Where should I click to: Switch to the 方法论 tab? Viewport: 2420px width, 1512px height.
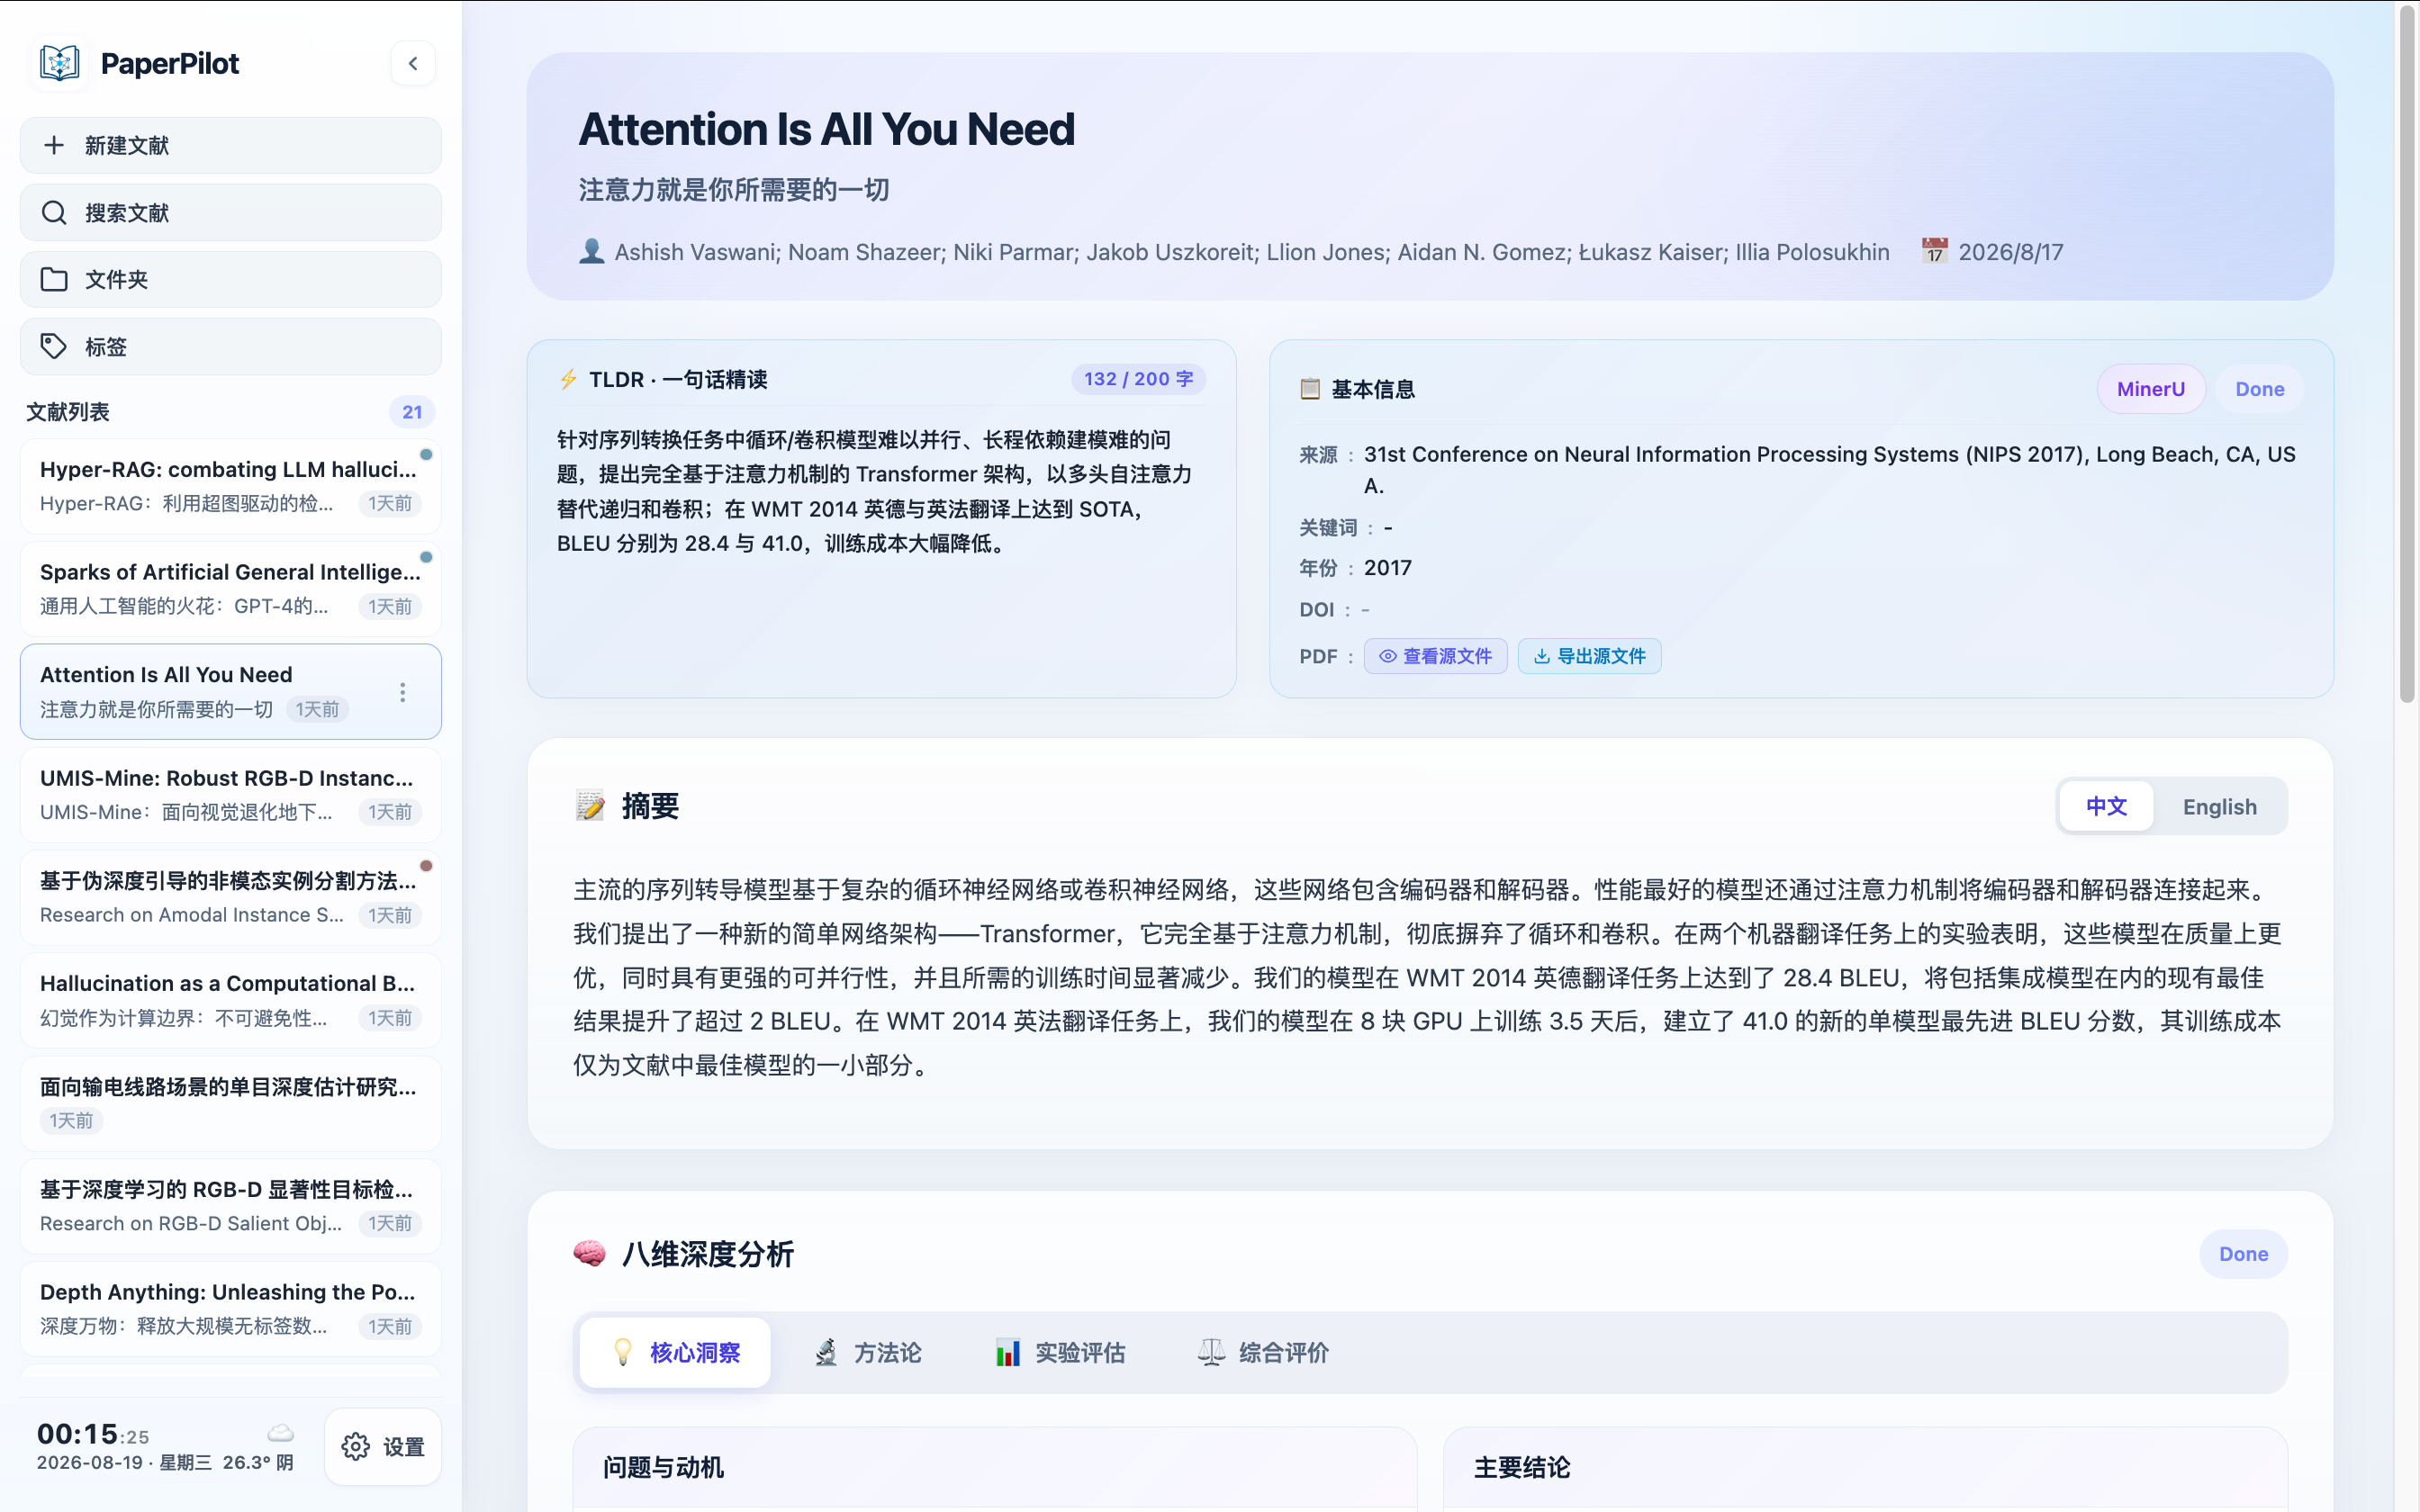pos(867,1353)
